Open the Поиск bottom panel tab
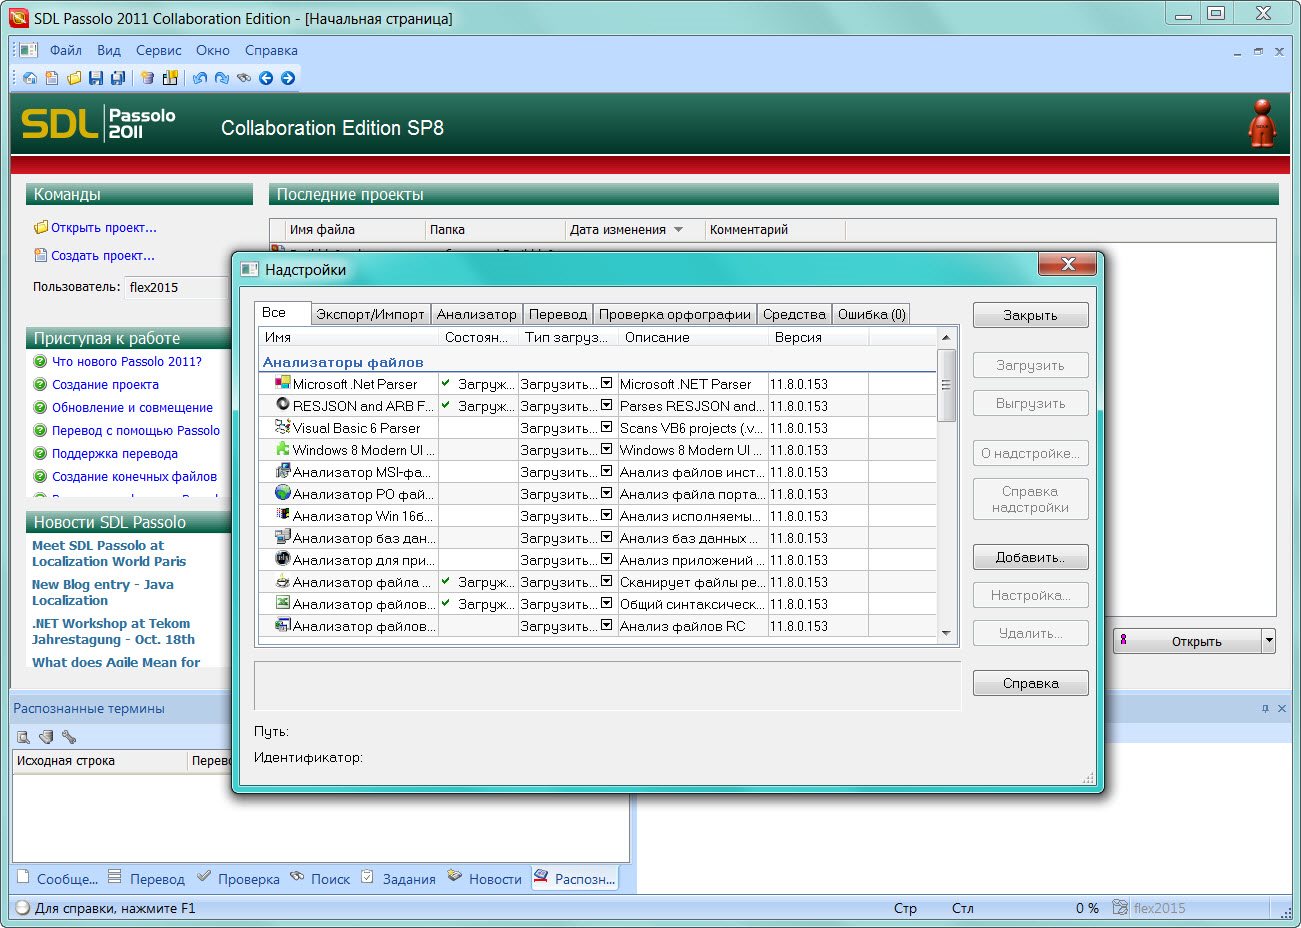The width and height of the screenshot is (1301, 928). coord(320,878)
